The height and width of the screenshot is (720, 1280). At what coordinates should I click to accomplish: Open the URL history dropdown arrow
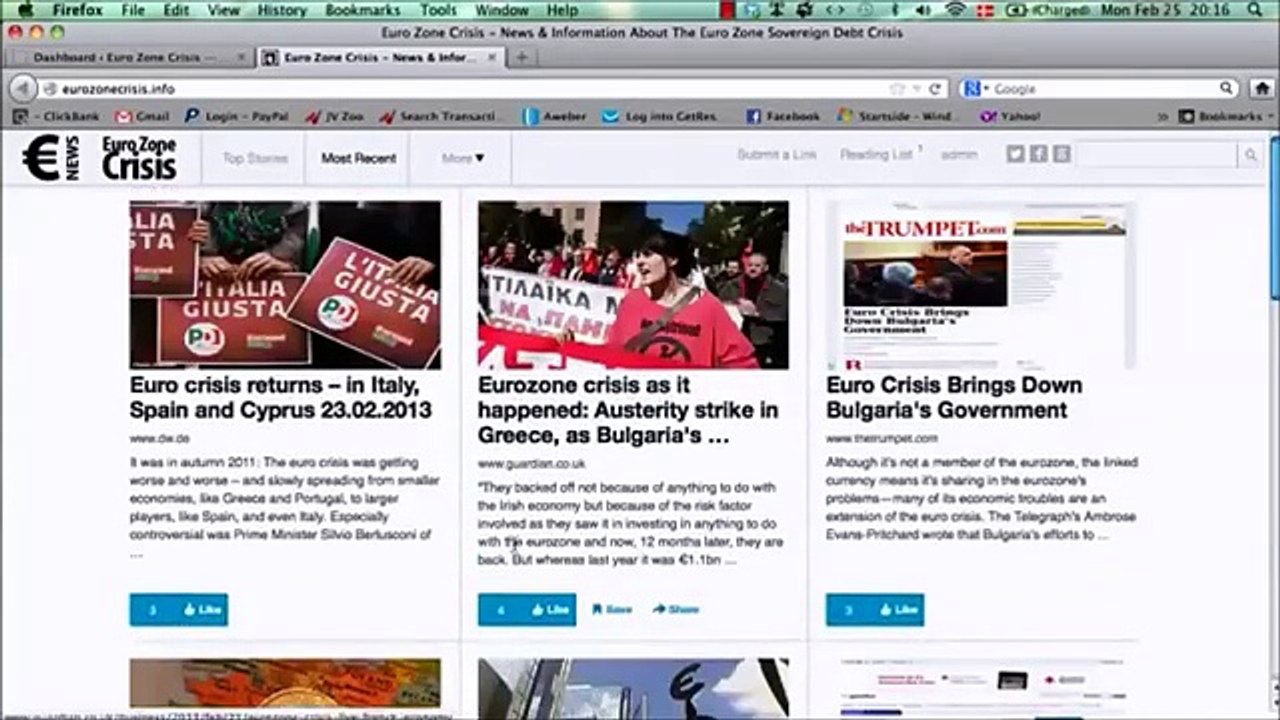pyautogui.click(x=916, y=89)
